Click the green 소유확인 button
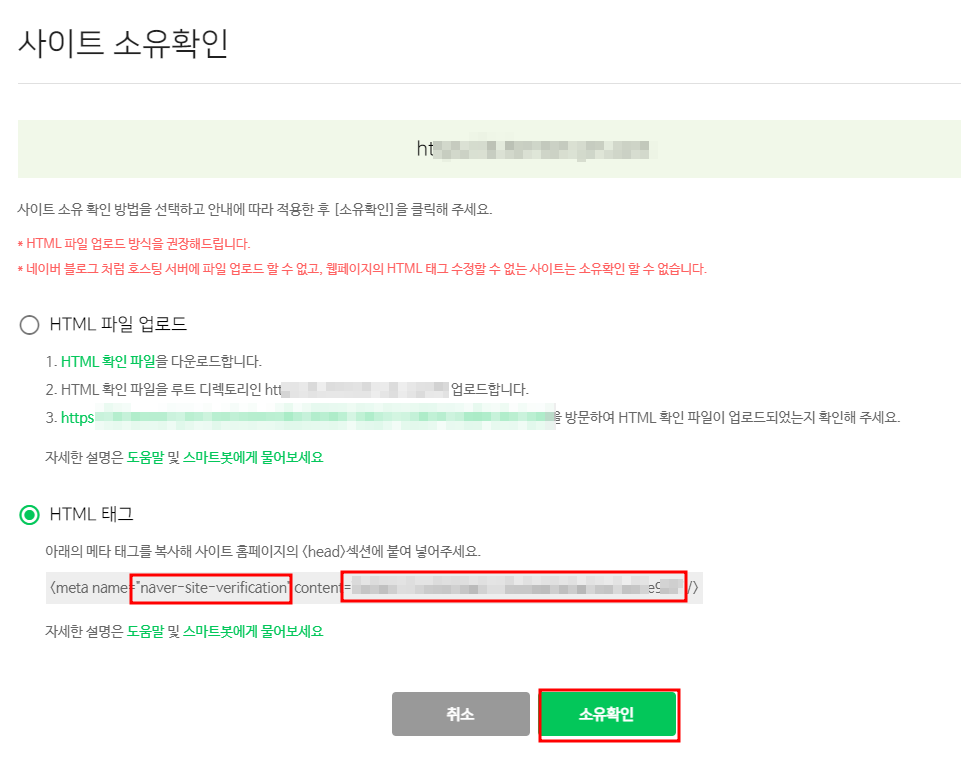This screenshot has height=774, width=961. click(x=608, y=714)
